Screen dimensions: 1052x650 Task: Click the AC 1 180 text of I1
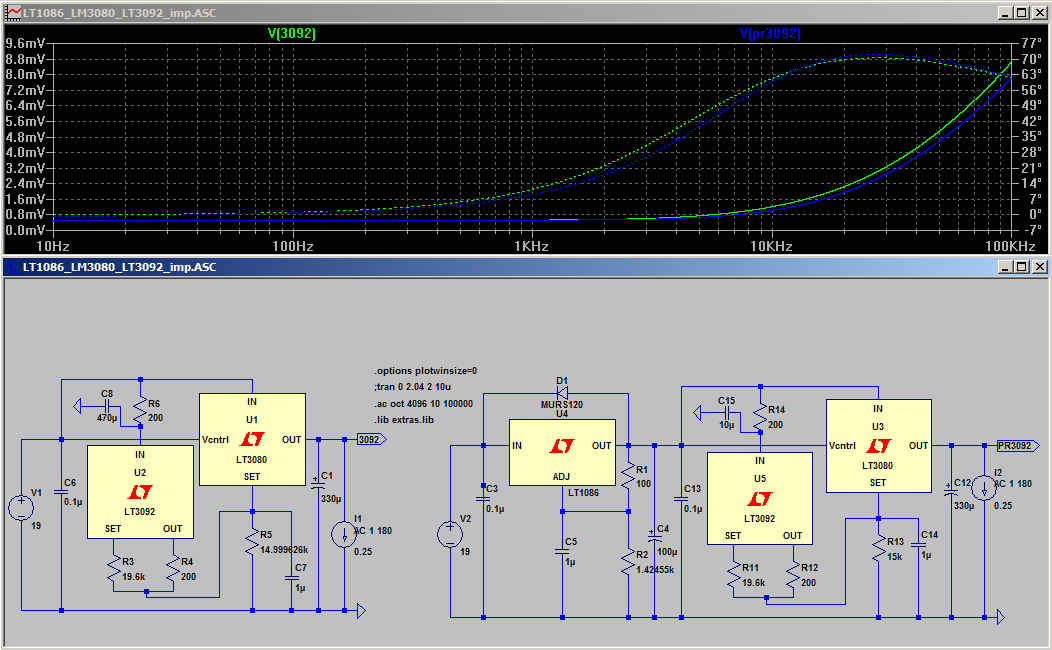[372, 531]
